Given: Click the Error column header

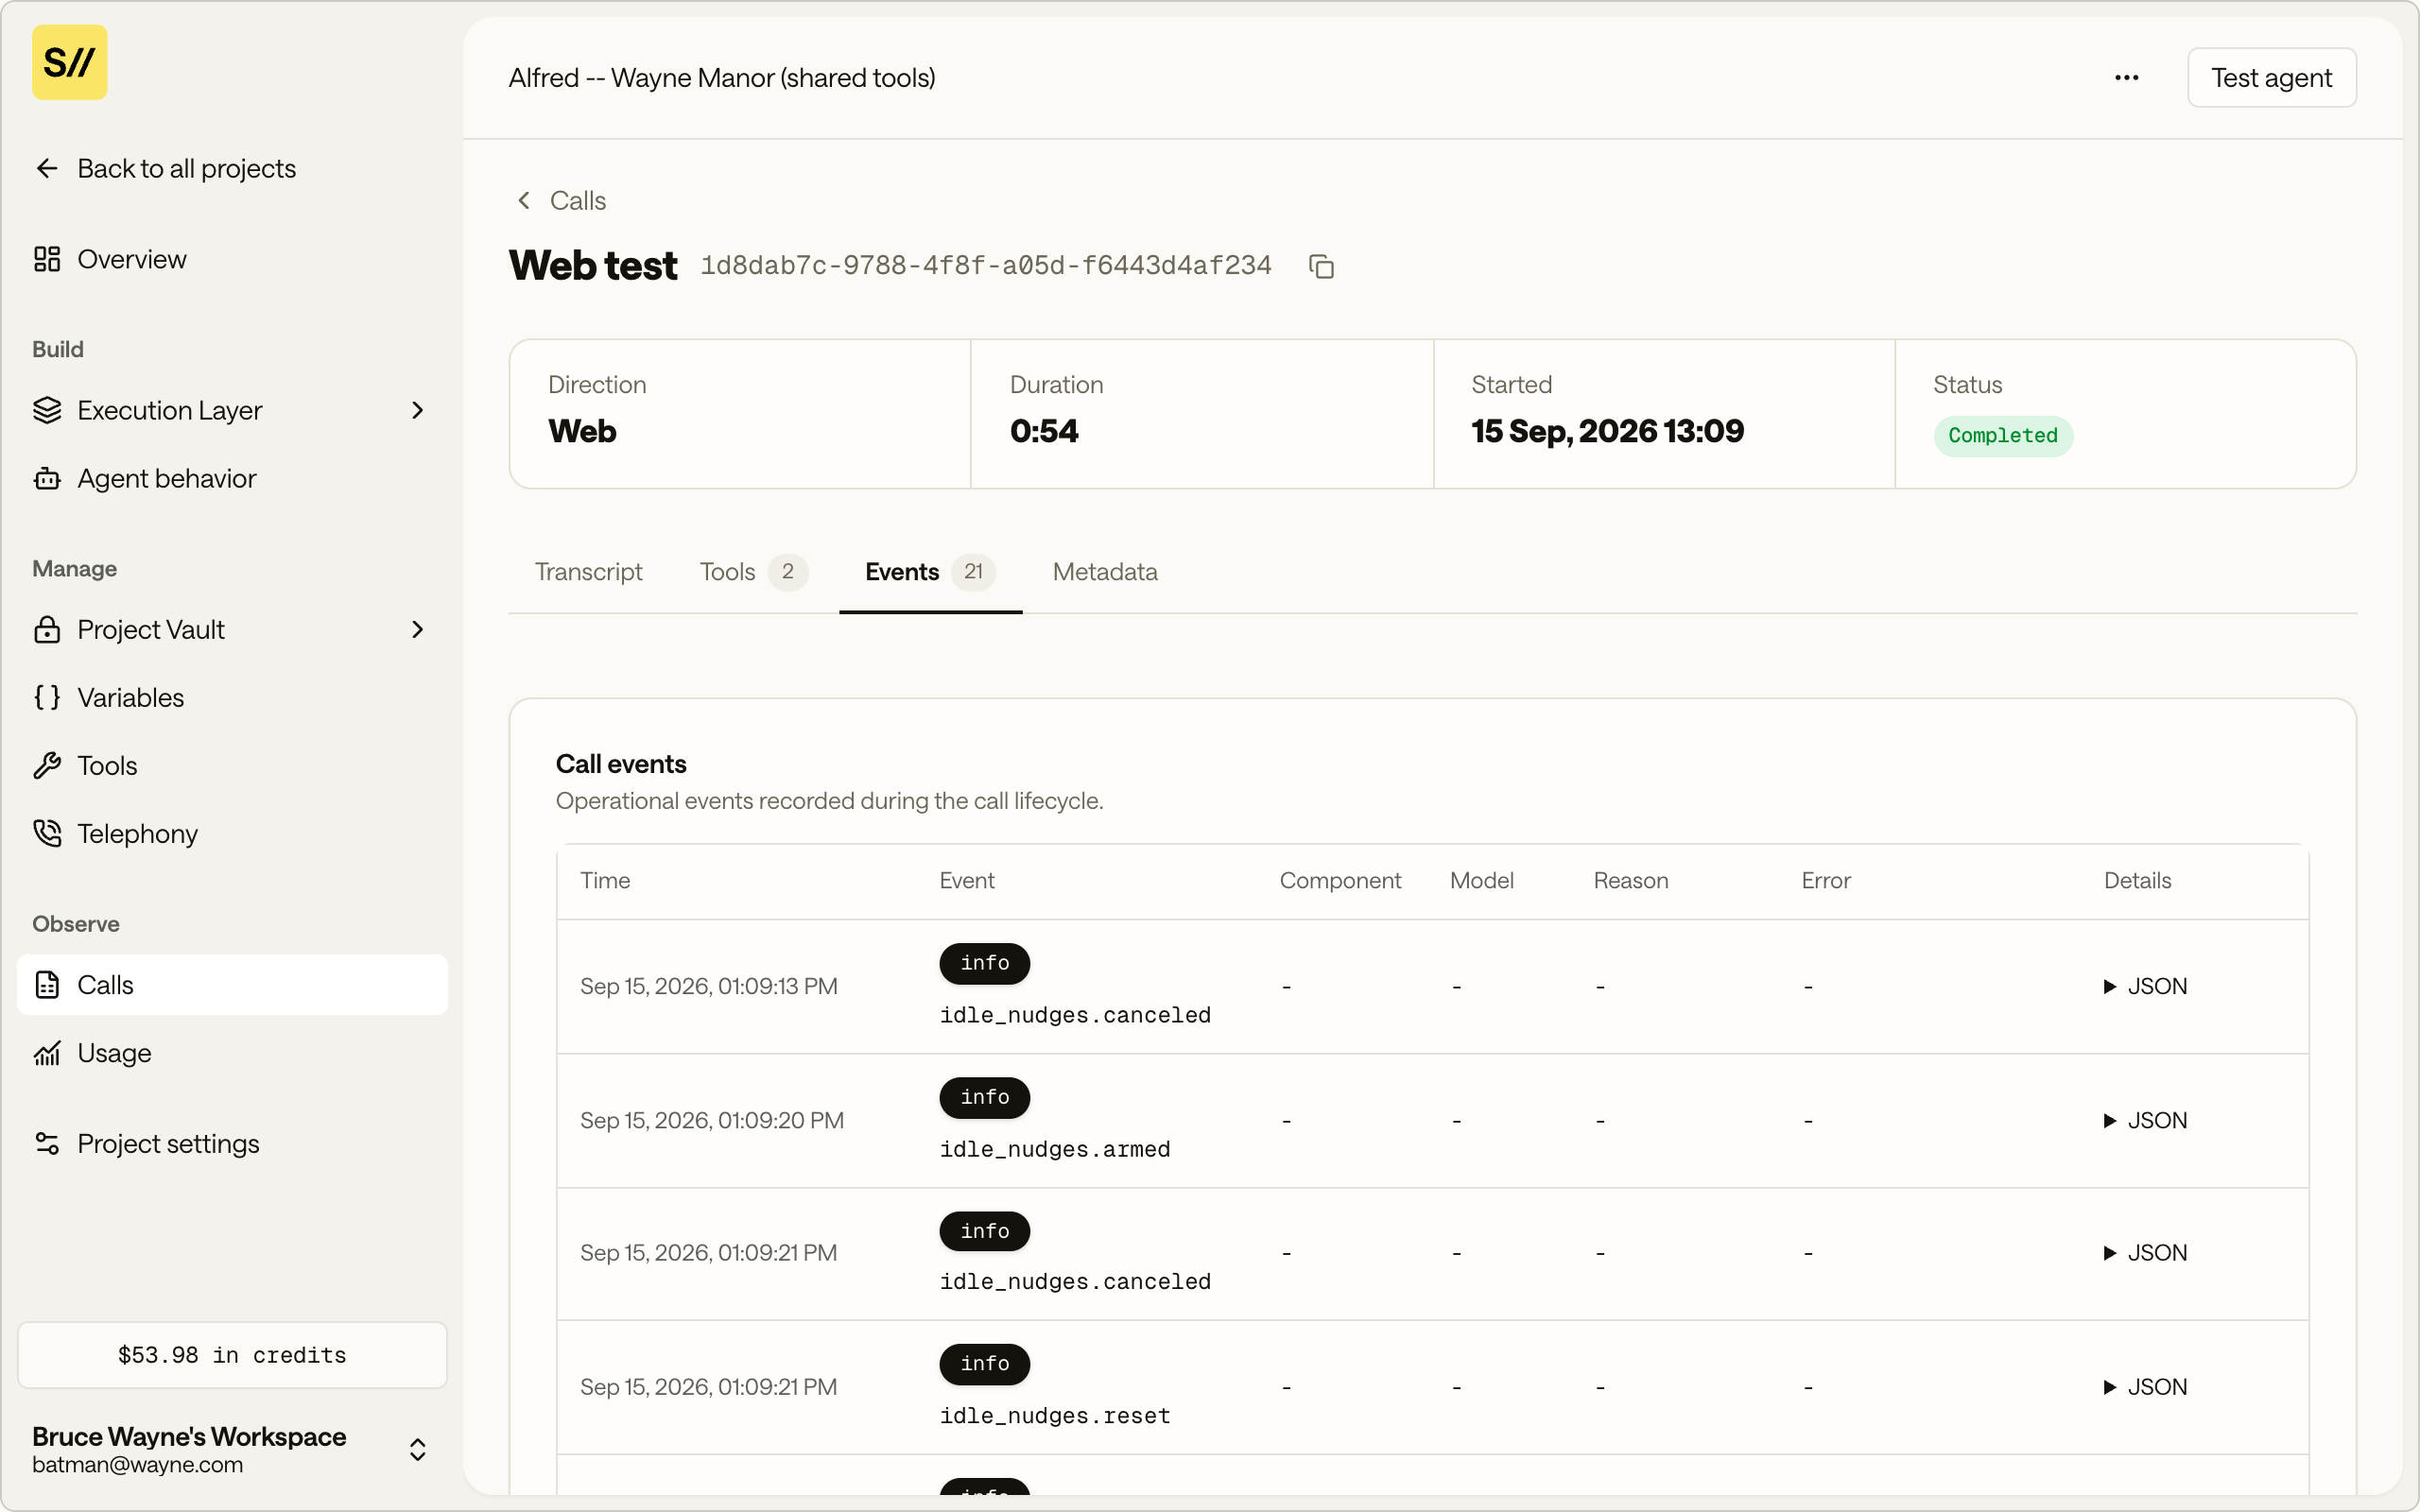Looking at the screenshot, I should click(x=1826, y=880).
